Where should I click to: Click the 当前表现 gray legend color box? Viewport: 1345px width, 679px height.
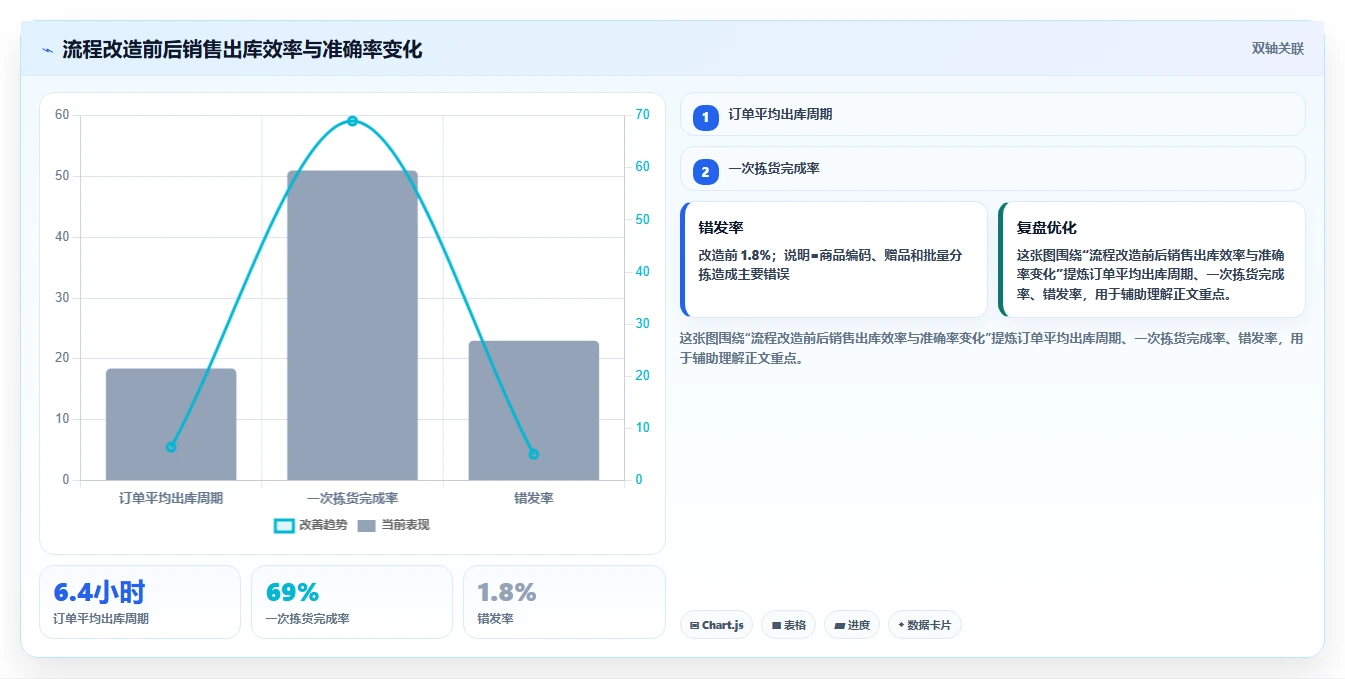(x=366, y=526)
